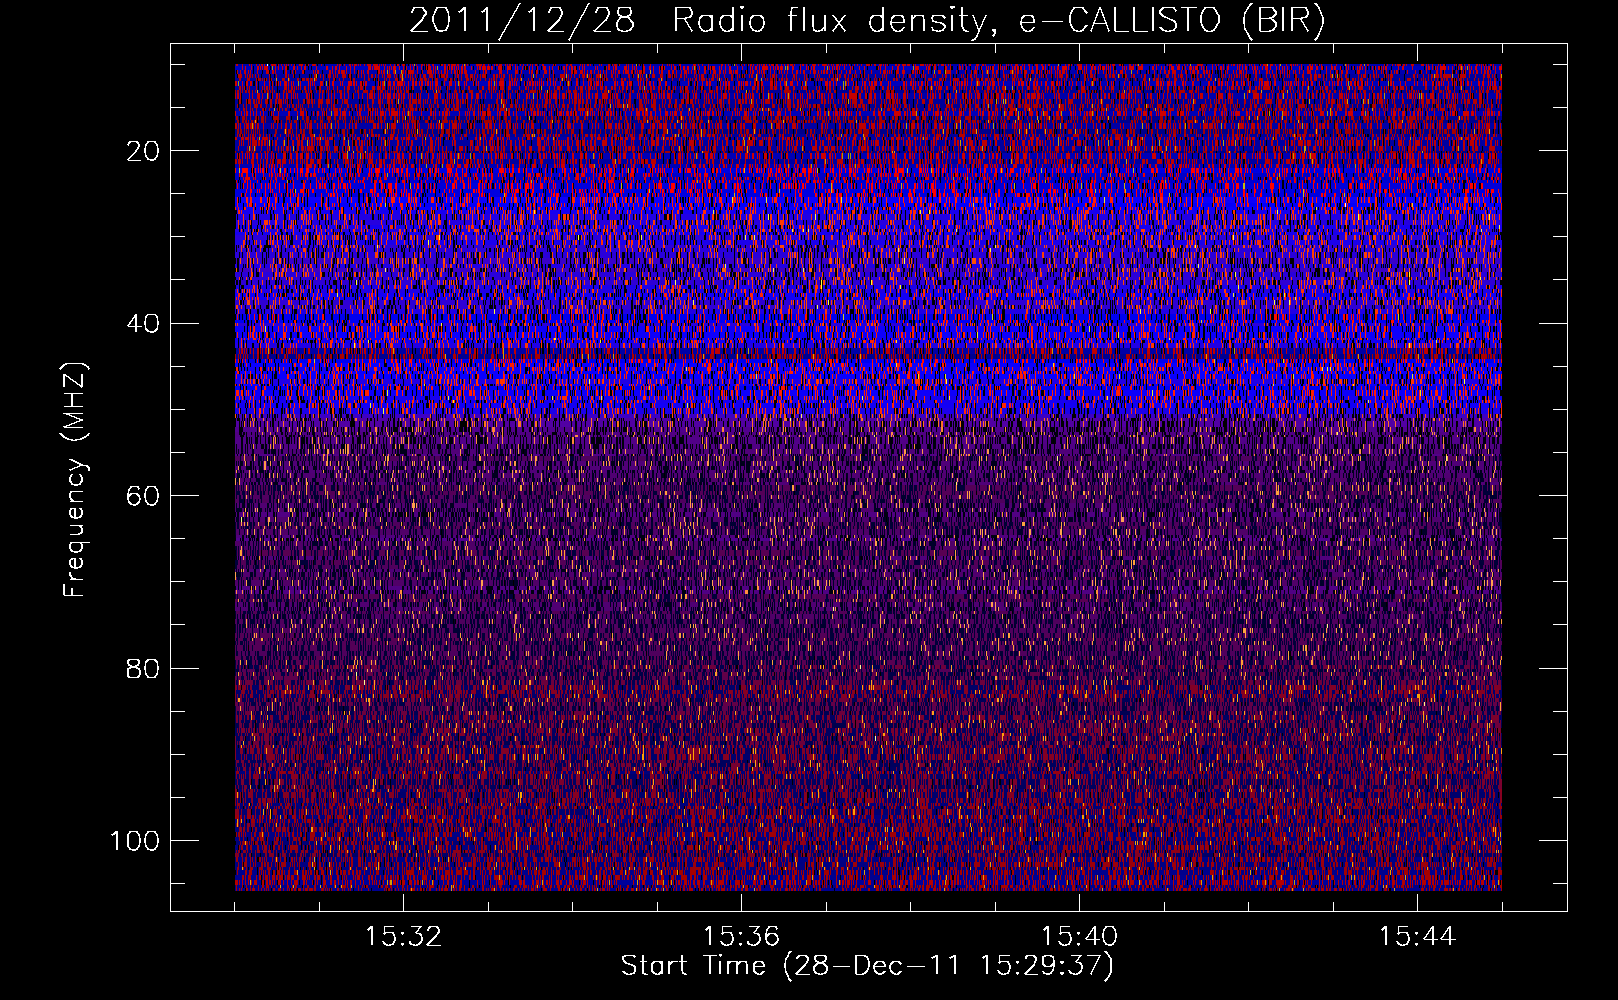Click the 15:32 time tick label
The width and height of the screenshot is (1618, 1000).
click(x=403, y=937)
